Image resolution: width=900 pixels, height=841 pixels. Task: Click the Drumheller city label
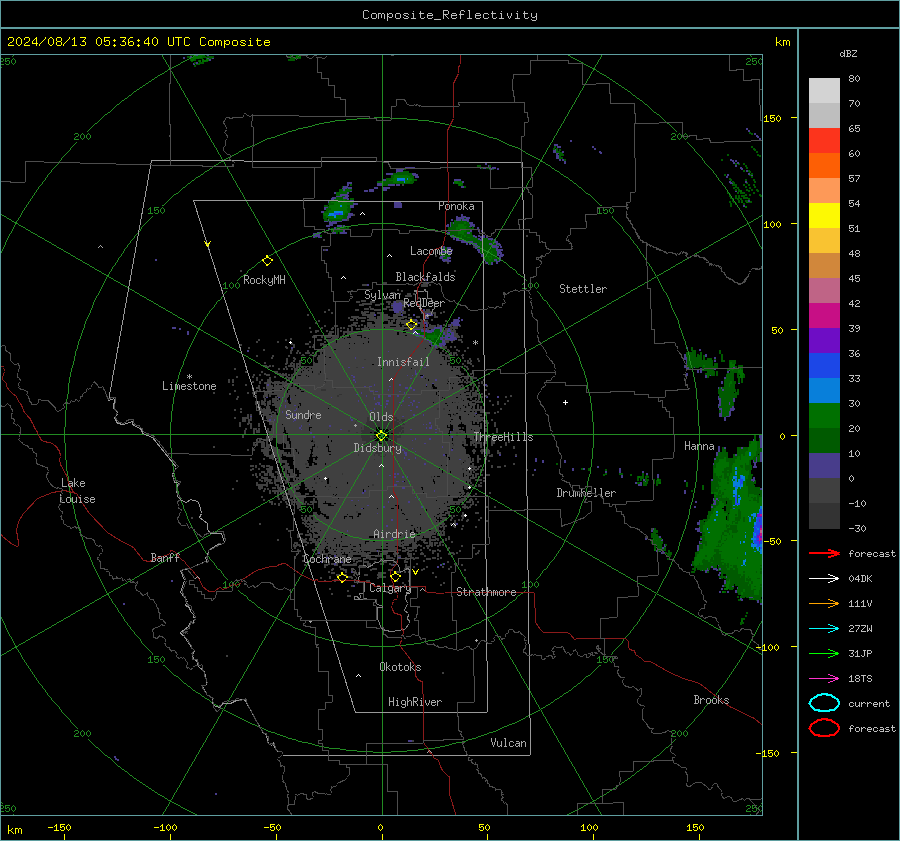pyautogui.click(x=586, y=493)
